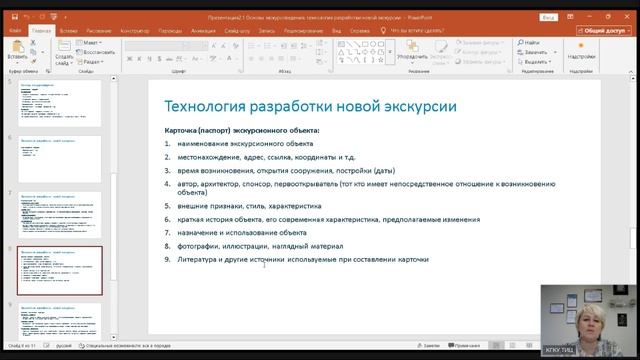Click the Comments (Примечания) button in status bar
The height and width of the screenshot is (360, 640).
pos(464,346)
